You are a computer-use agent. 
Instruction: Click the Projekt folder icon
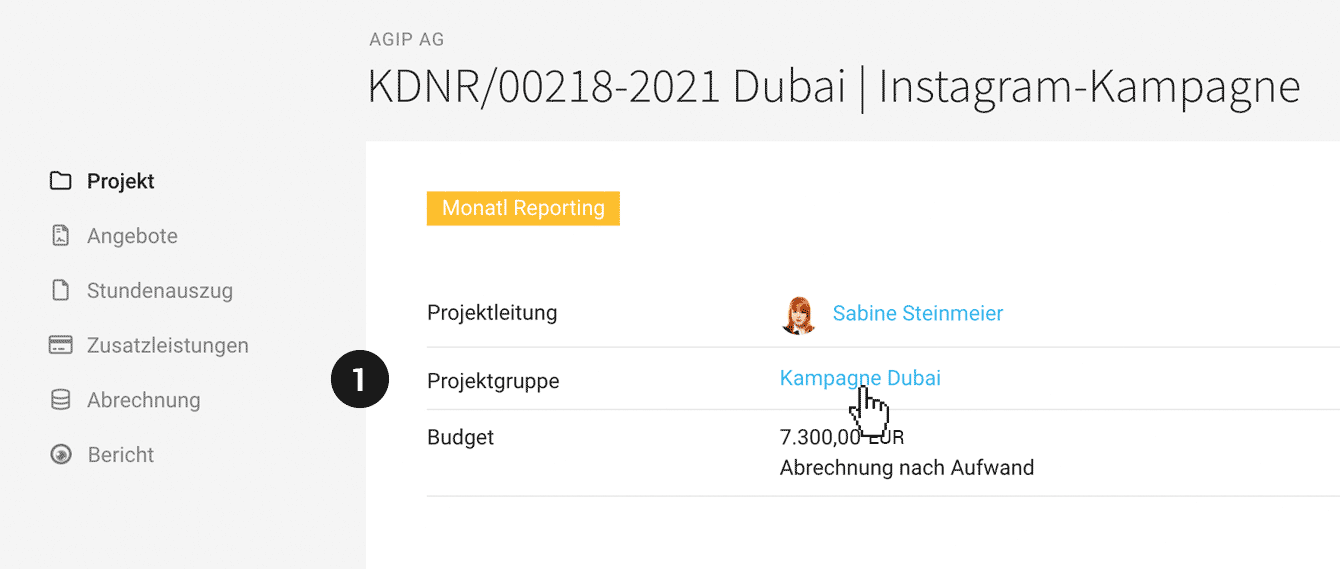[x=61, y=182]
